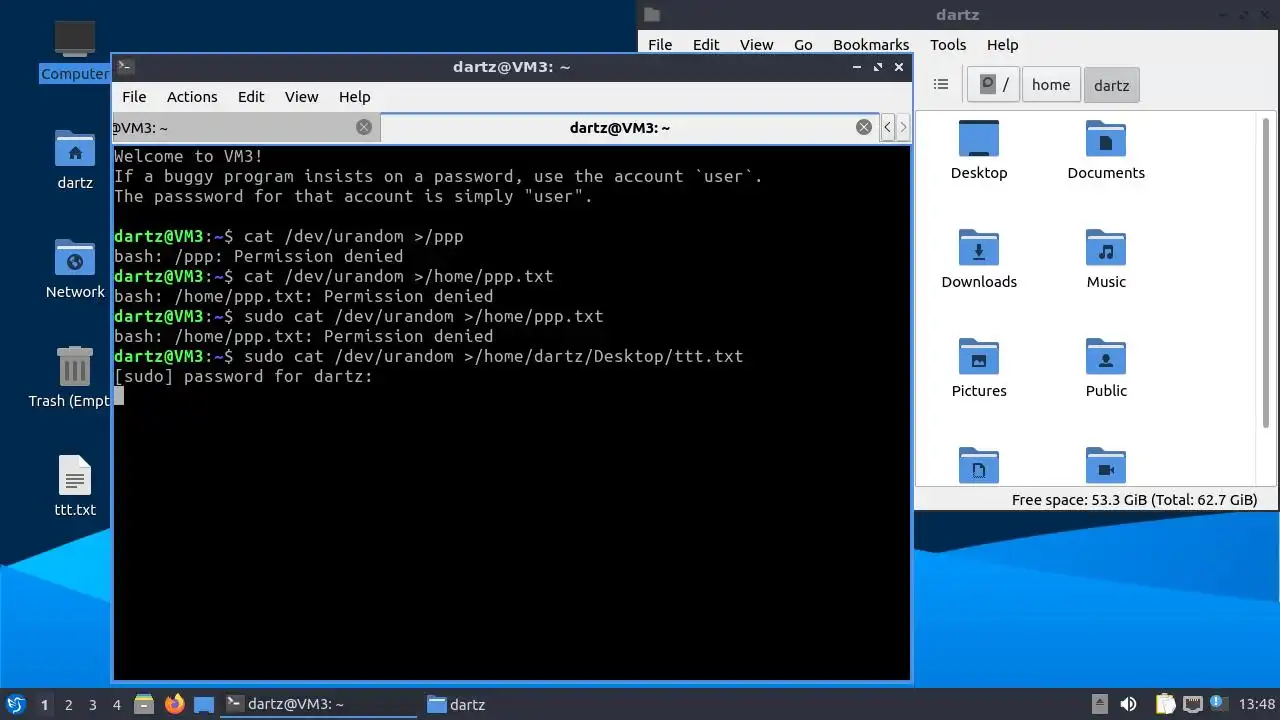The height and width of the screenshot is (720, 1280).
Task: Click the show desktop taskbar icon
Action: pos(204,704)
